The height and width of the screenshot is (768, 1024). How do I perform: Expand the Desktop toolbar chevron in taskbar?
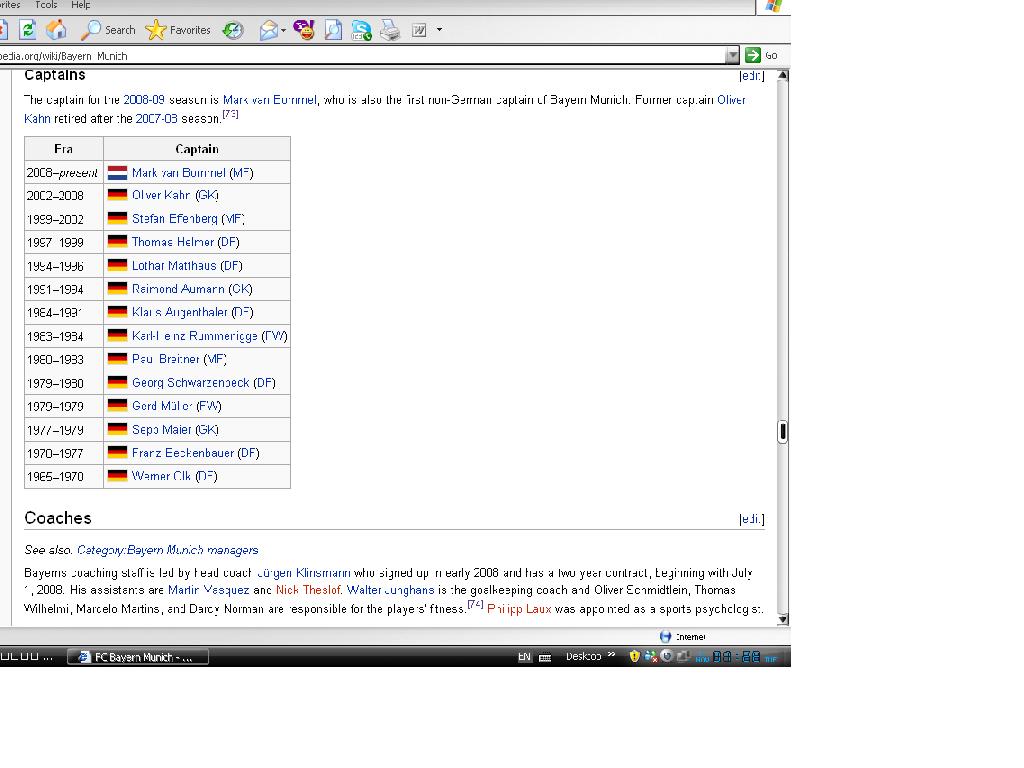611,656
